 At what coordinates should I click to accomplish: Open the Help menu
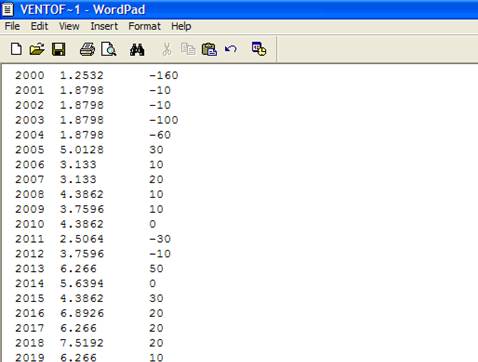pyautogui.click(x=181, y=26)
